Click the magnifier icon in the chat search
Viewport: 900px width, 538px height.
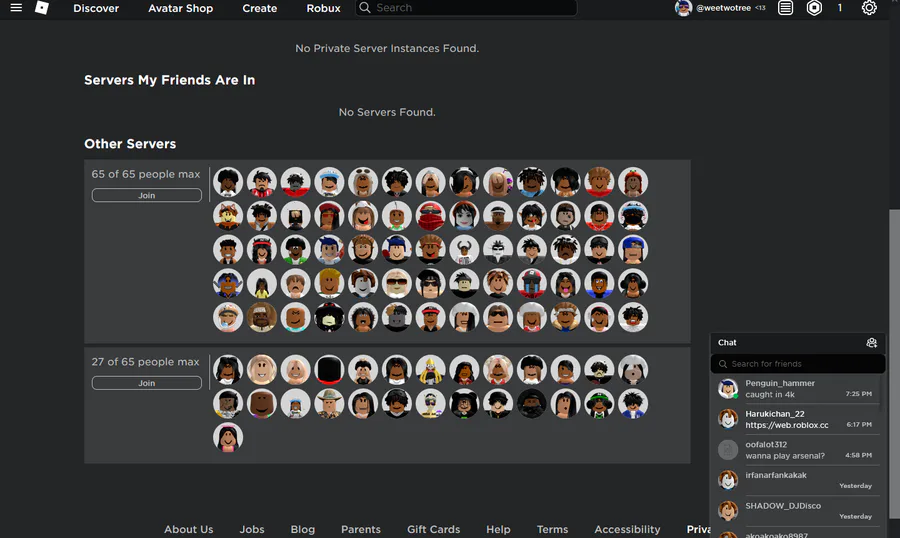723,364
